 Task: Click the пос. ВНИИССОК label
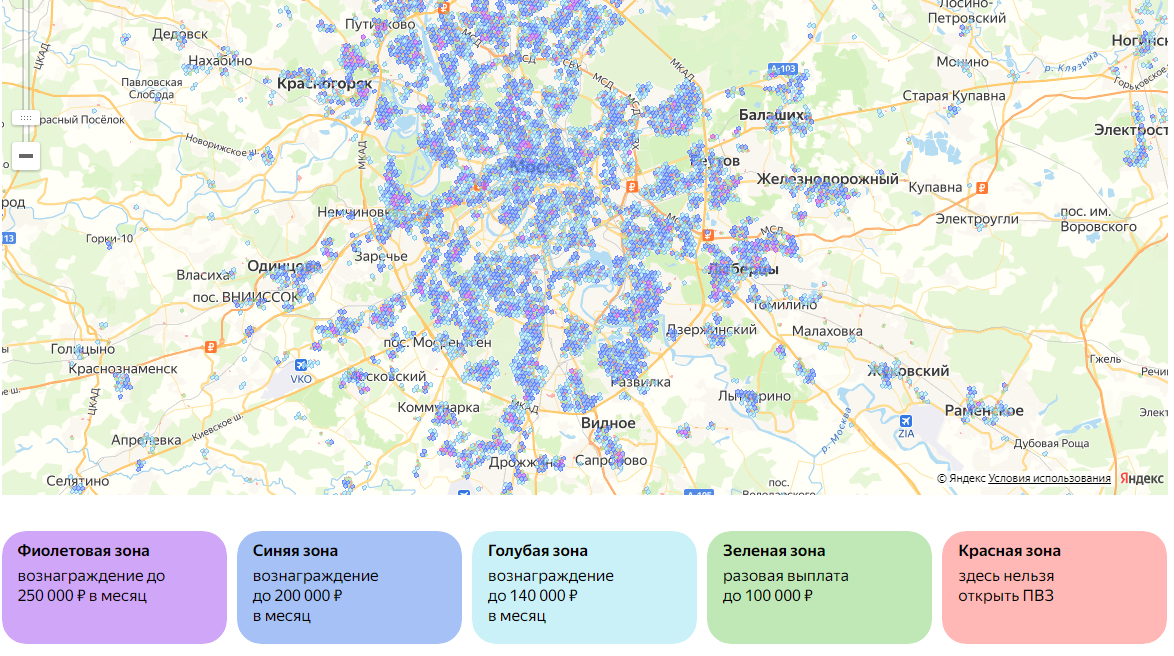[x=246, y=297]
